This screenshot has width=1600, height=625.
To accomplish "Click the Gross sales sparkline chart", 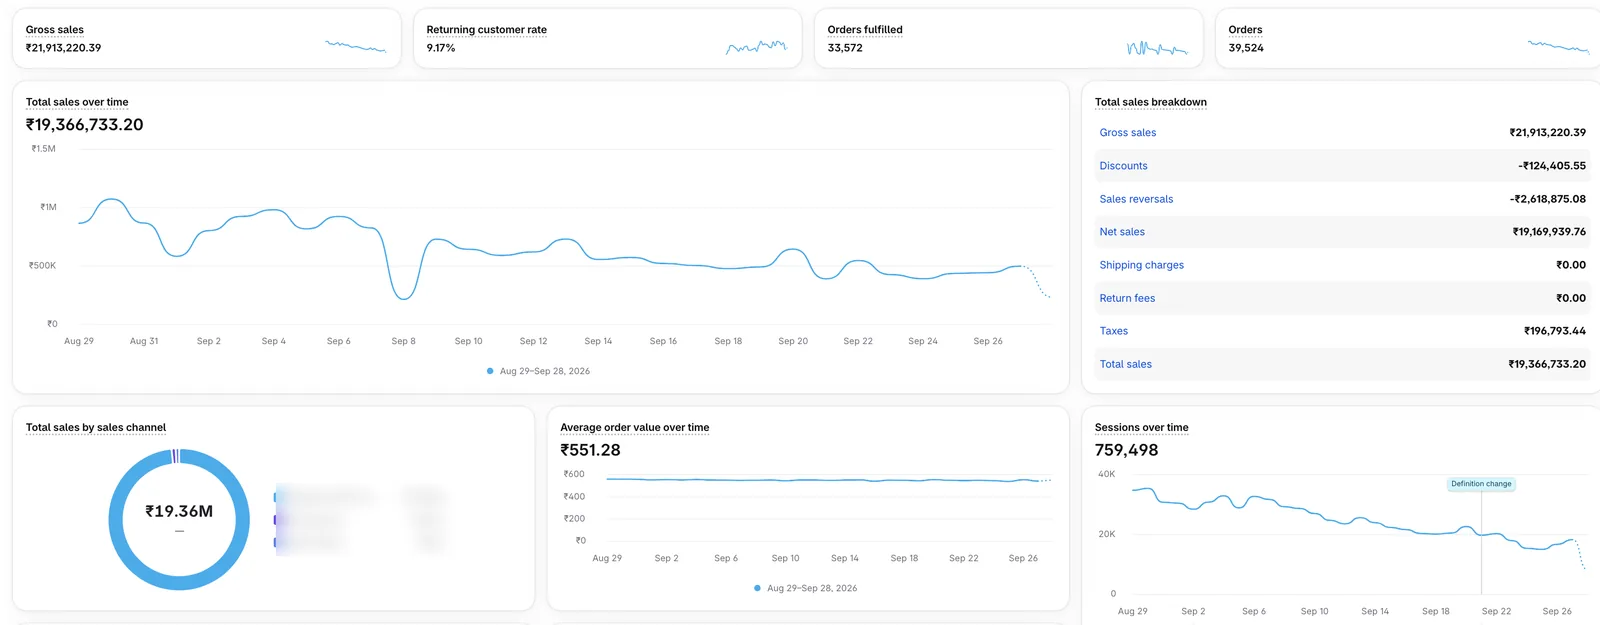I will point(356,46).
